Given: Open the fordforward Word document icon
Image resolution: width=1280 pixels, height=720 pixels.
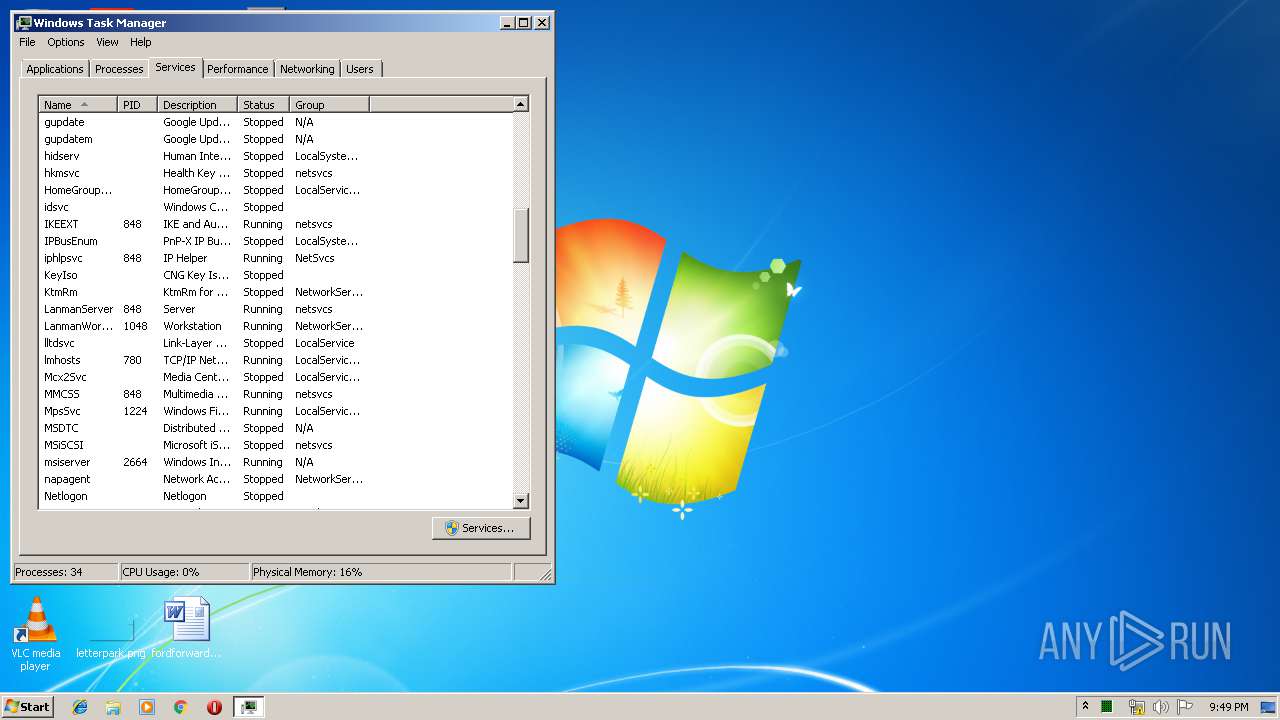Looking at the screenshot, I should click(x=187, y=628).
